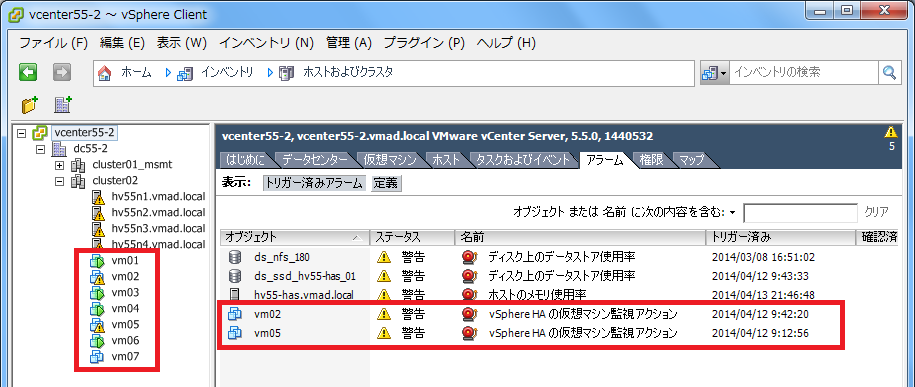
Task: Click the vcenter55-2 server icon in tree
Action: pos(40,133)
